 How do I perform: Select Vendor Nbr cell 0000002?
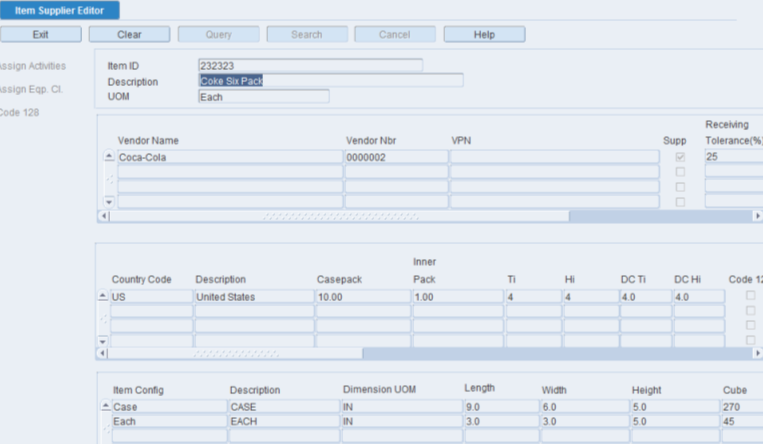click(397, 157)
